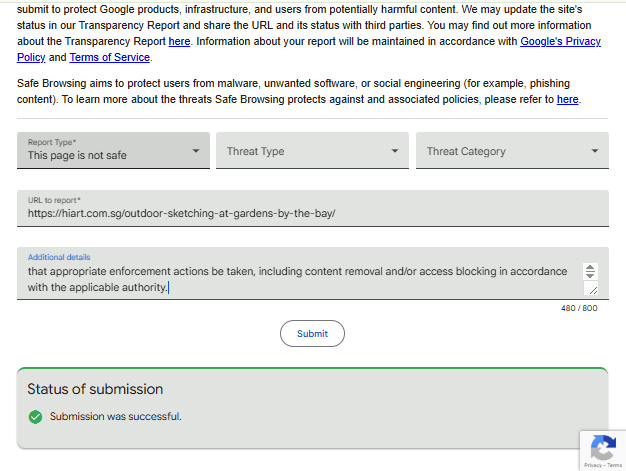Focus the URL to report field
Viewport: 626px width, 471px height.
click(313, 208)
